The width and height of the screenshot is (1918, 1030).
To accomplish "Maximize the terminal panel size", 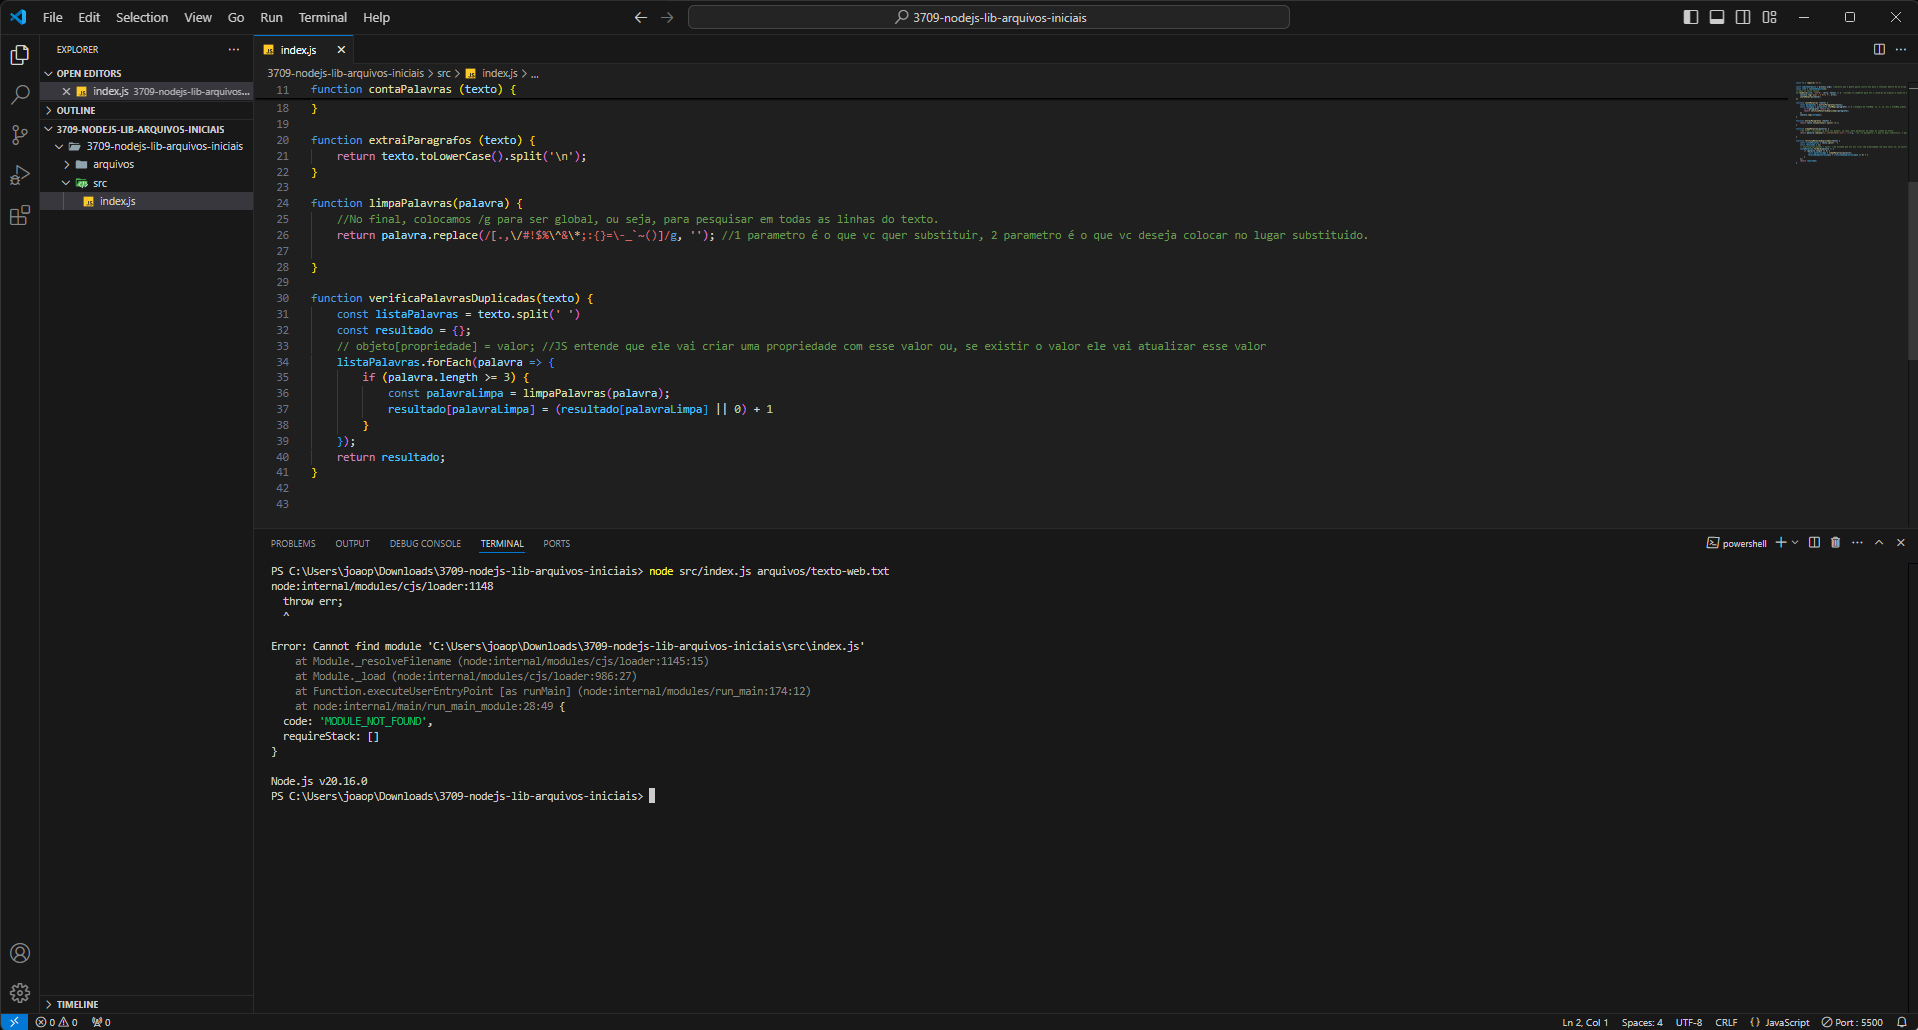I will 1879,543.
